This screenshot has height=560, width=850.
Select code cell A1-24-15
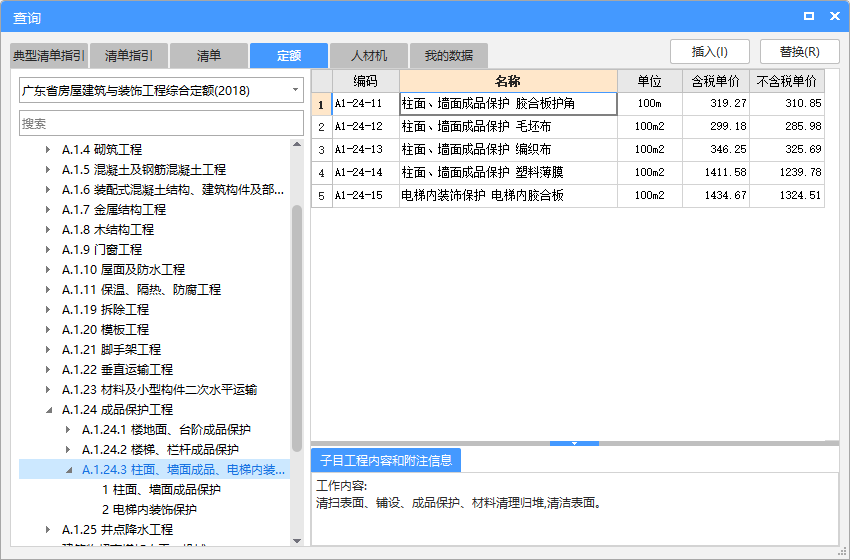tap(366, 196)
